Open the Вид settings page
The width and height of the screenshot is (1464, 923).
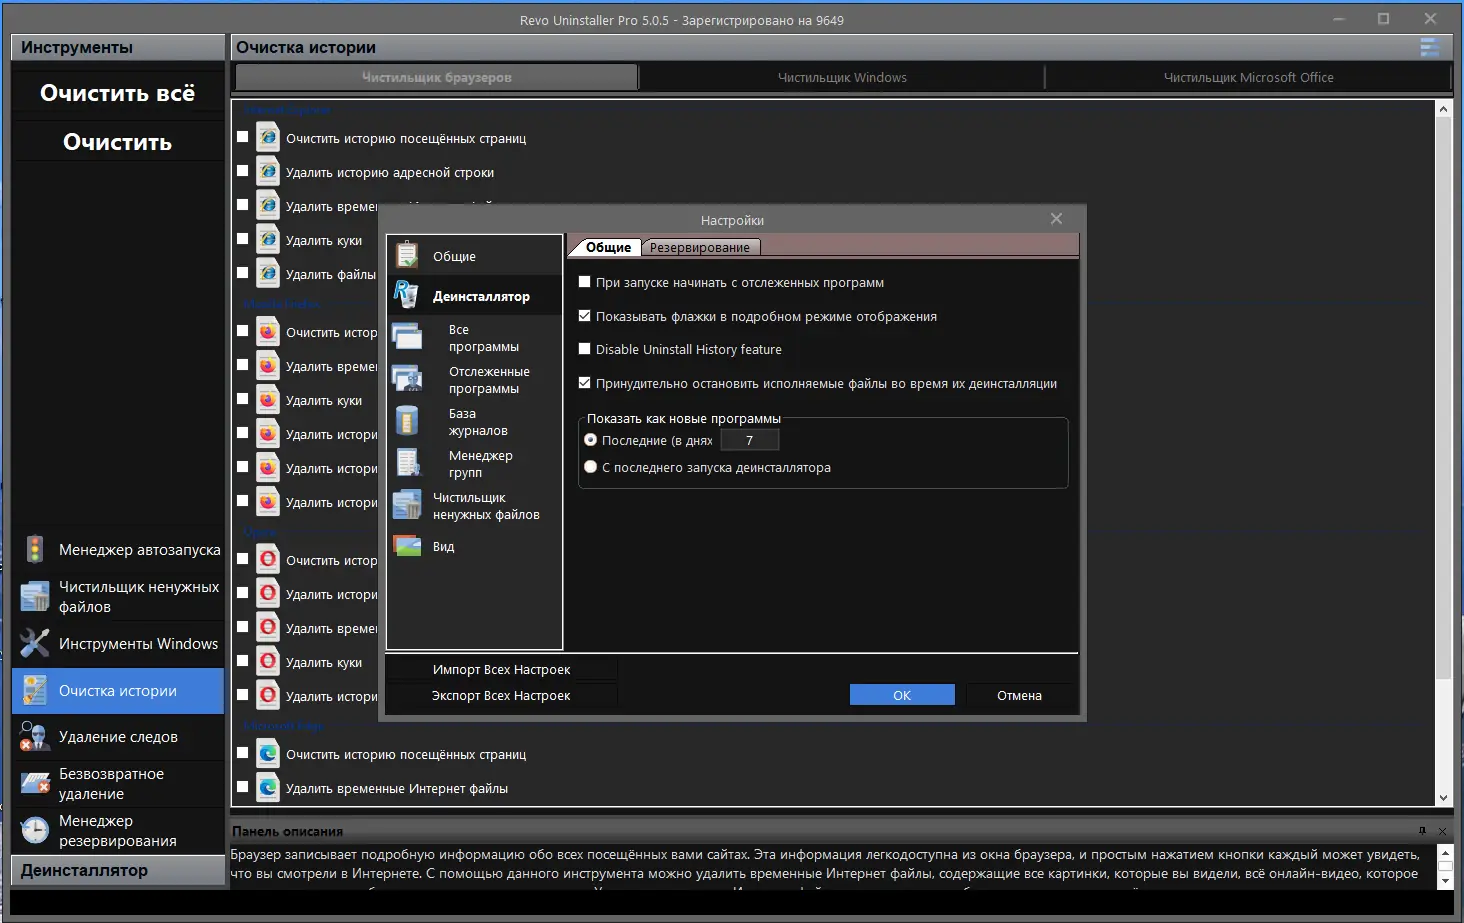(x=474, y=547)
